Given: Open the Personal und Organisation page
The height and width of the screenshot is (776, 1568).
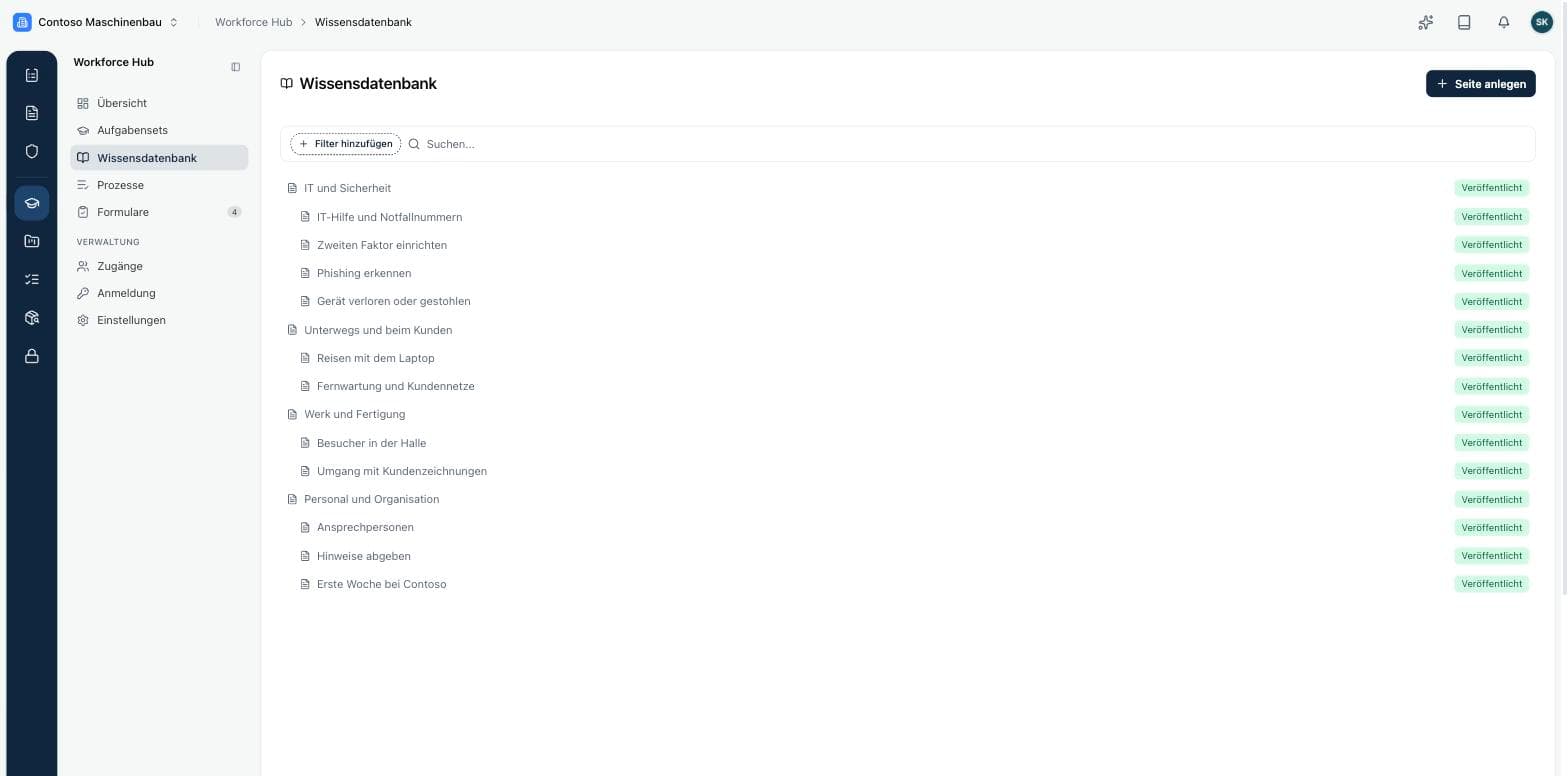Looking at the screenshot, I should 371,499.
